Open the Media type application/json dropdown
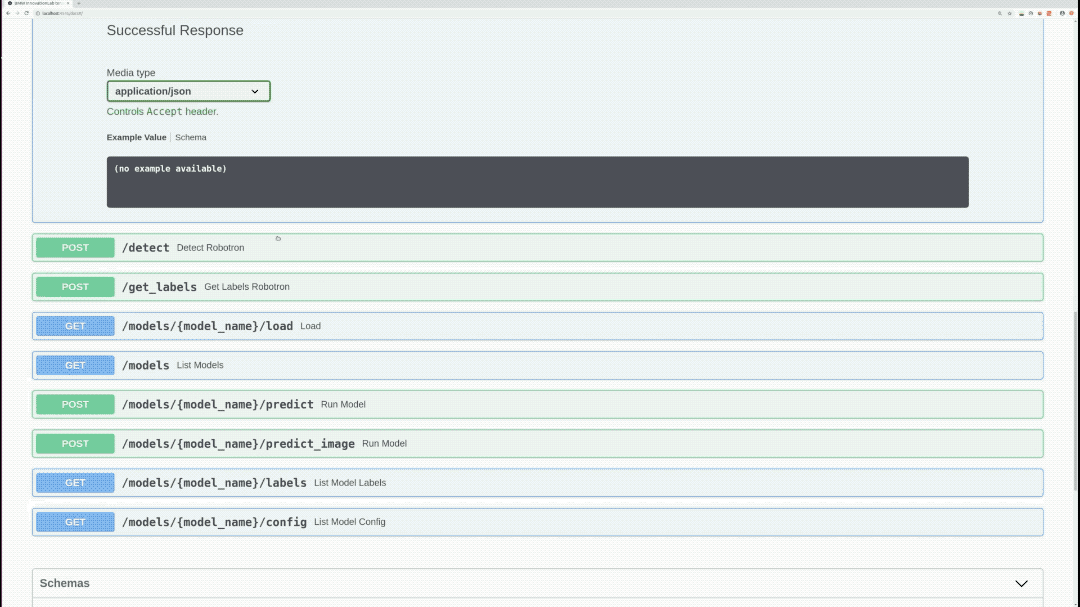The image size is (1080, 607). point(188,91)
